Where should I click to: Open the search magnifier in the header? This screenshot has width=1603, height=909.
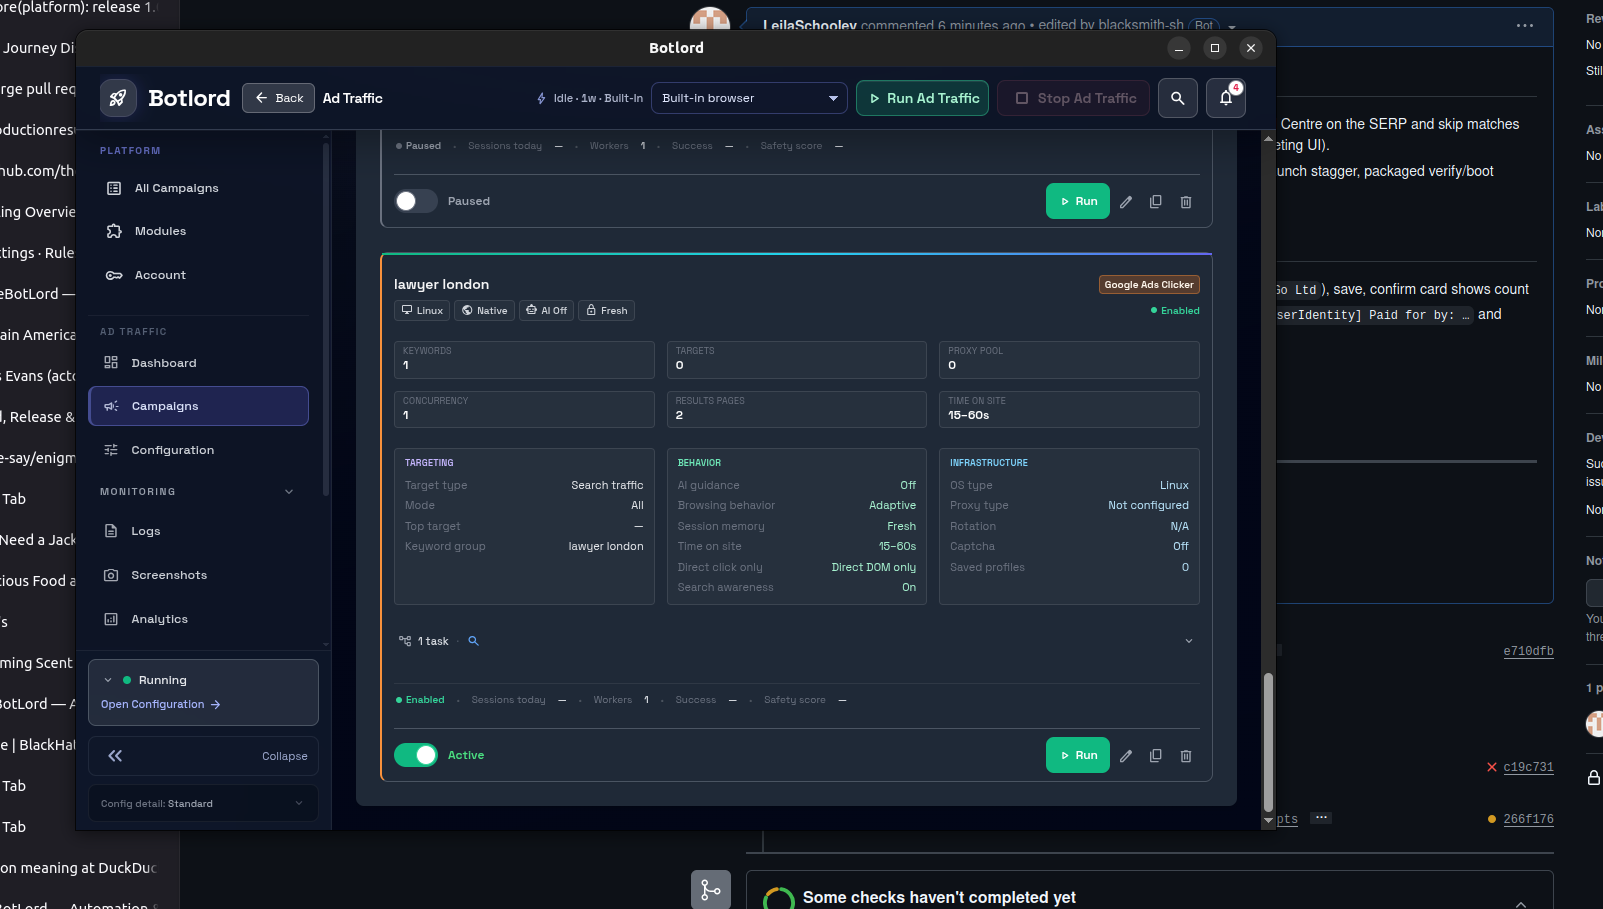click(1178, 98)
